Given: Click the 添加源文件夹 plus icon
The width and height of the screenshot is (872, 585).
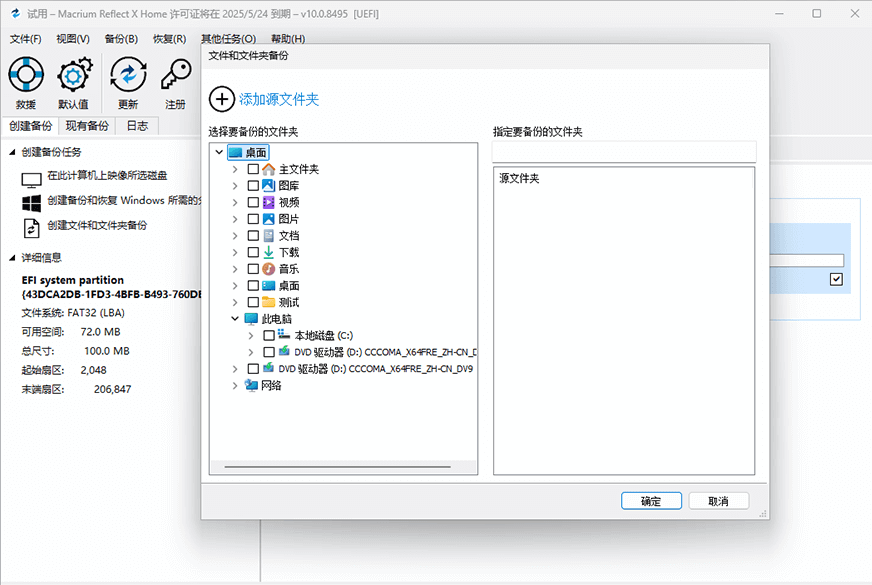Looking at the screenshot, I should (x=221, y=99).
